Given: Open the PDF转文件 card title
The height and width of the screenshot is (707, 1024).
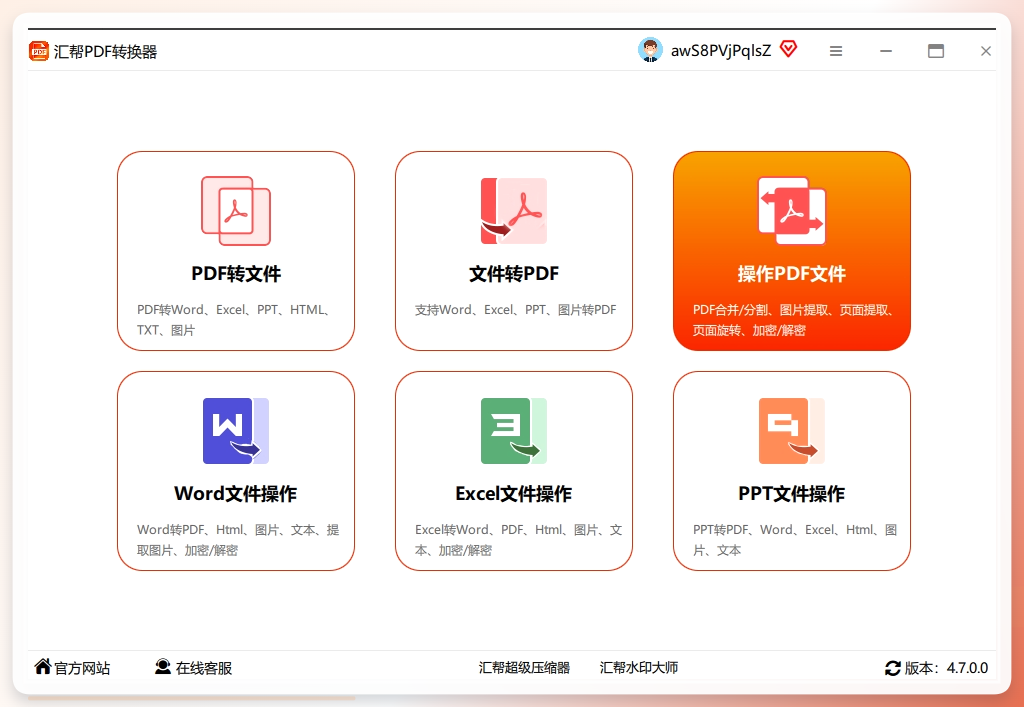Looking at the screenshot, I should click(236, 274).
